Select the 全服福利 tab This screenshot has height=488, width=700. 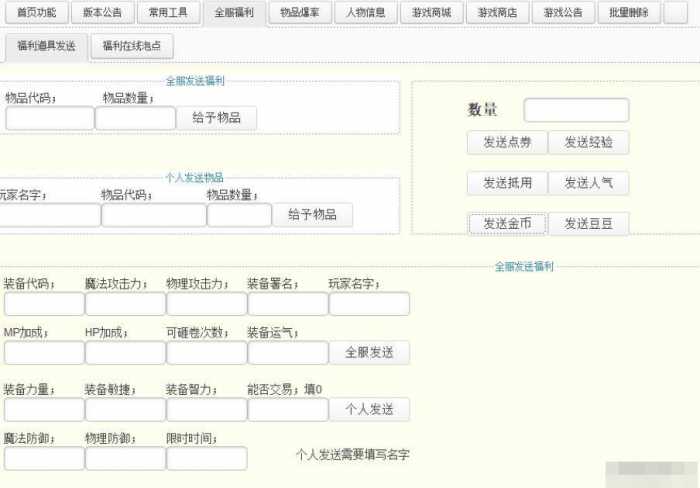tap(234, 13)
